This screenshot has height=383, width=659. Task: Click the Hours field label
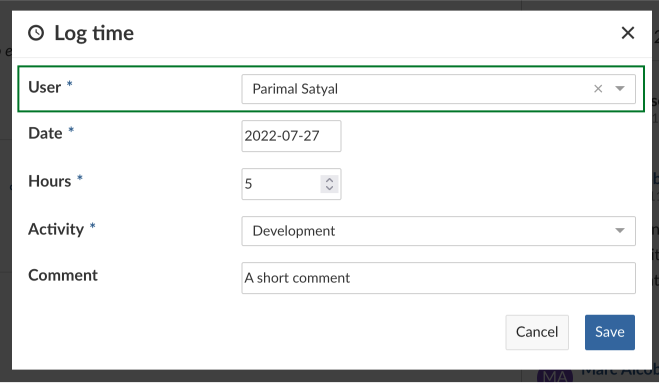click(50, 181)
